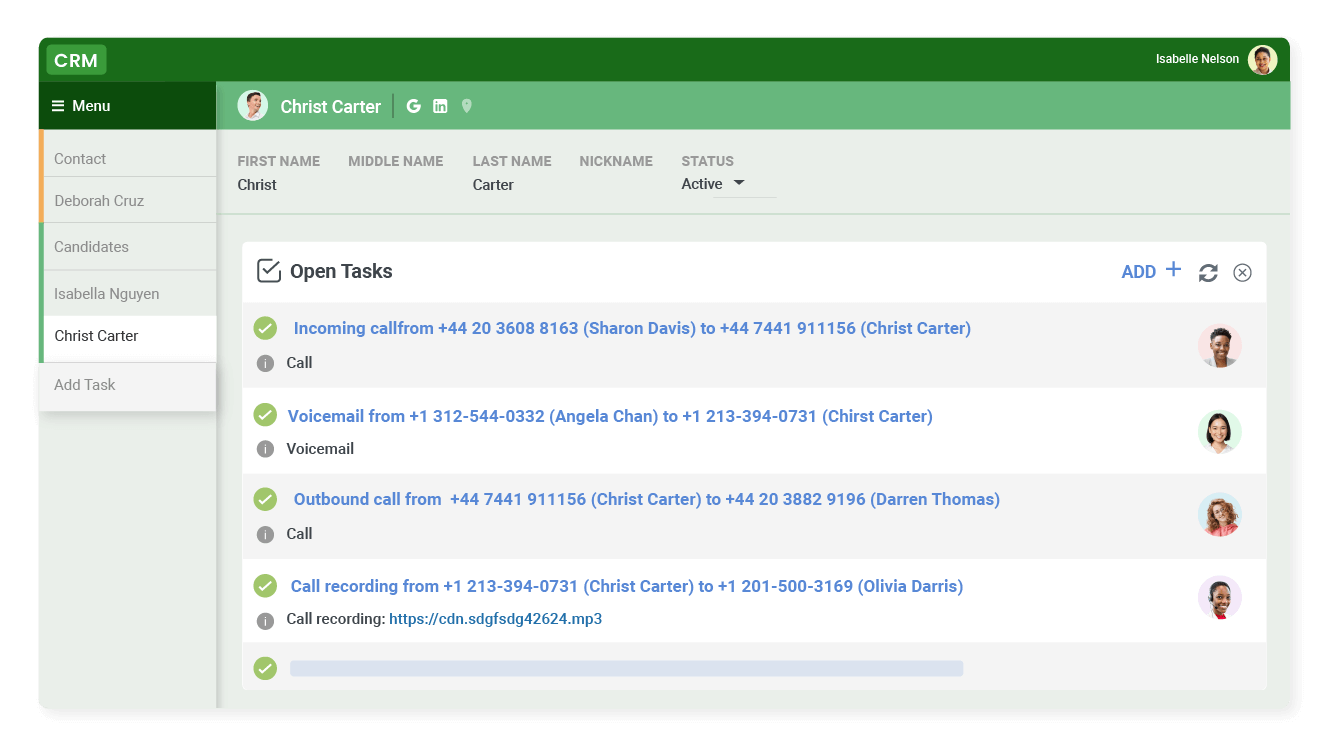Click the info icon on Call recording task

pyautogui.click(x=265, y=619)
